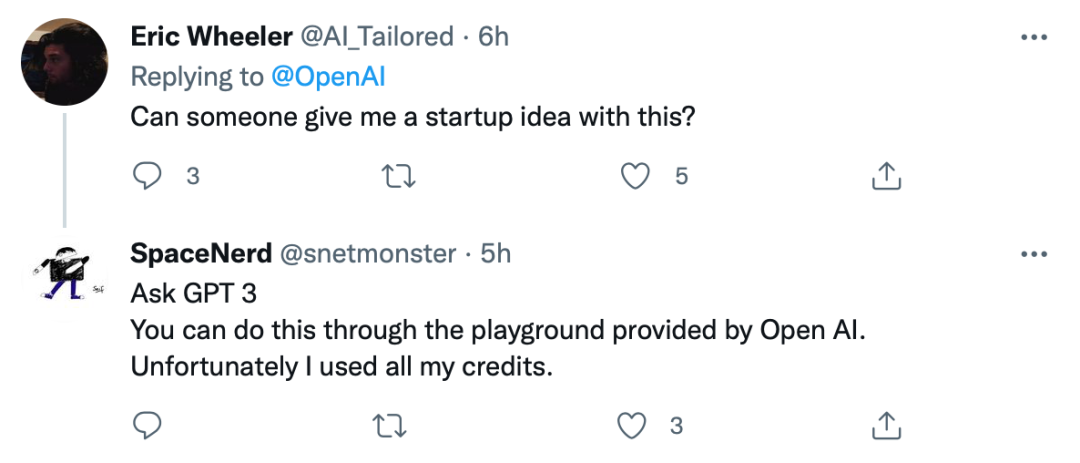Visit the @AI_Tailored handle
Screen dimensions: 1080x463
click(x=377, y=37)
